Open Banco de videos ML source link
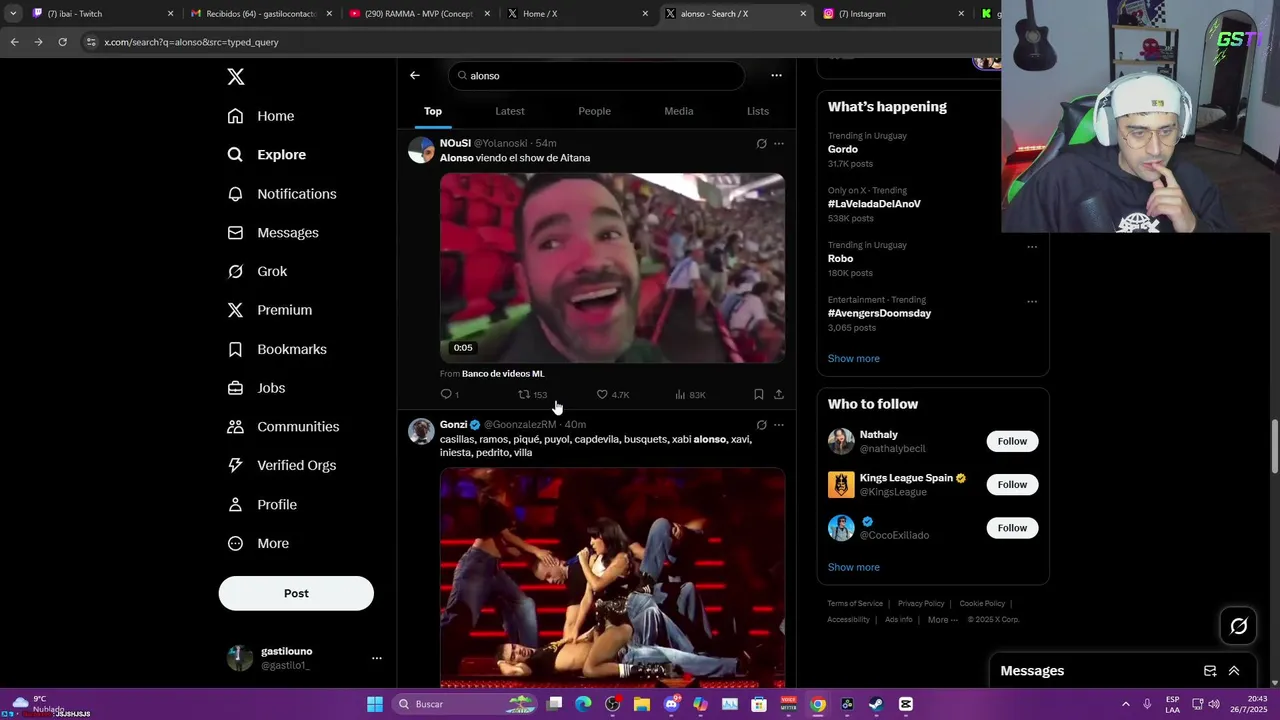 point(503,374)
